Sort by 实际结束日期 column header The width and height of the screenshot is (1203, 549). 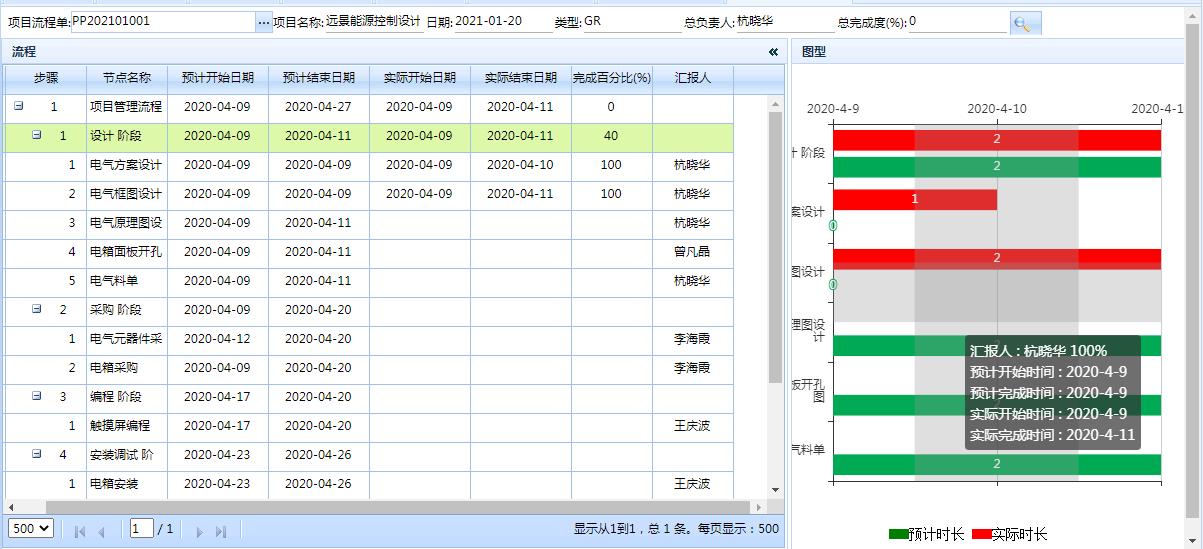coord(521,77)
